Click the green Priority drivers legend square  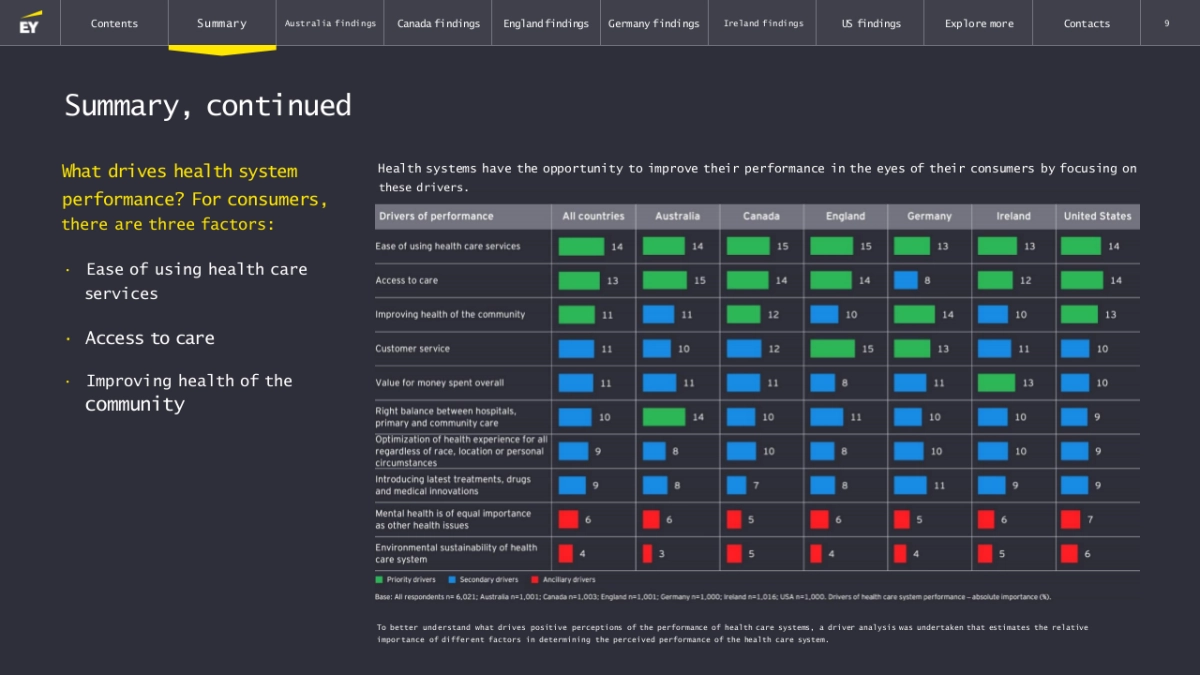click(x=379, y=580)
